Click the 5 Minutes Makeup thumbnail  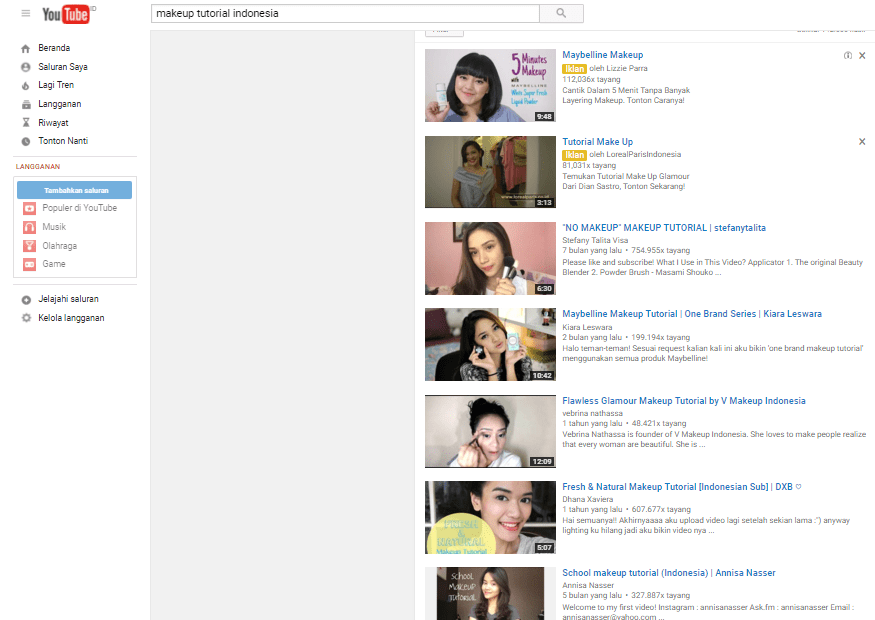[490, 85]
